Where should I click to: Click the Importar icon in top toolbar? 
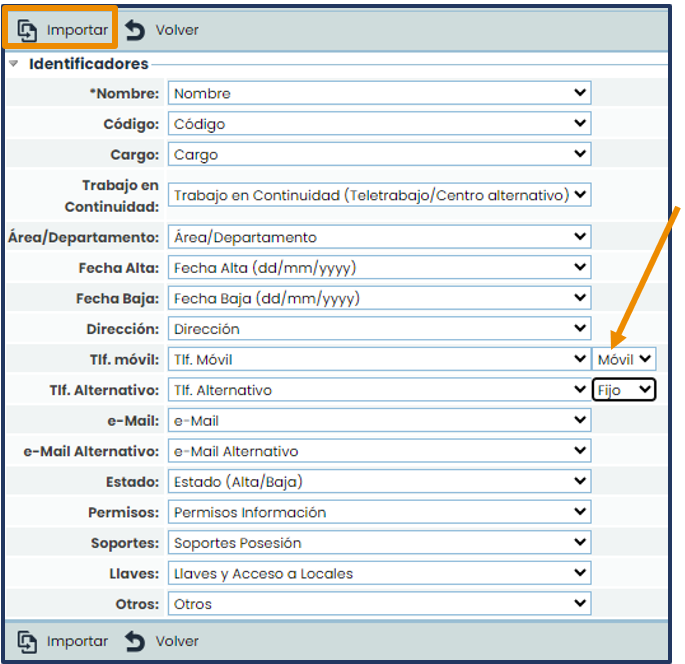[27, 30]
